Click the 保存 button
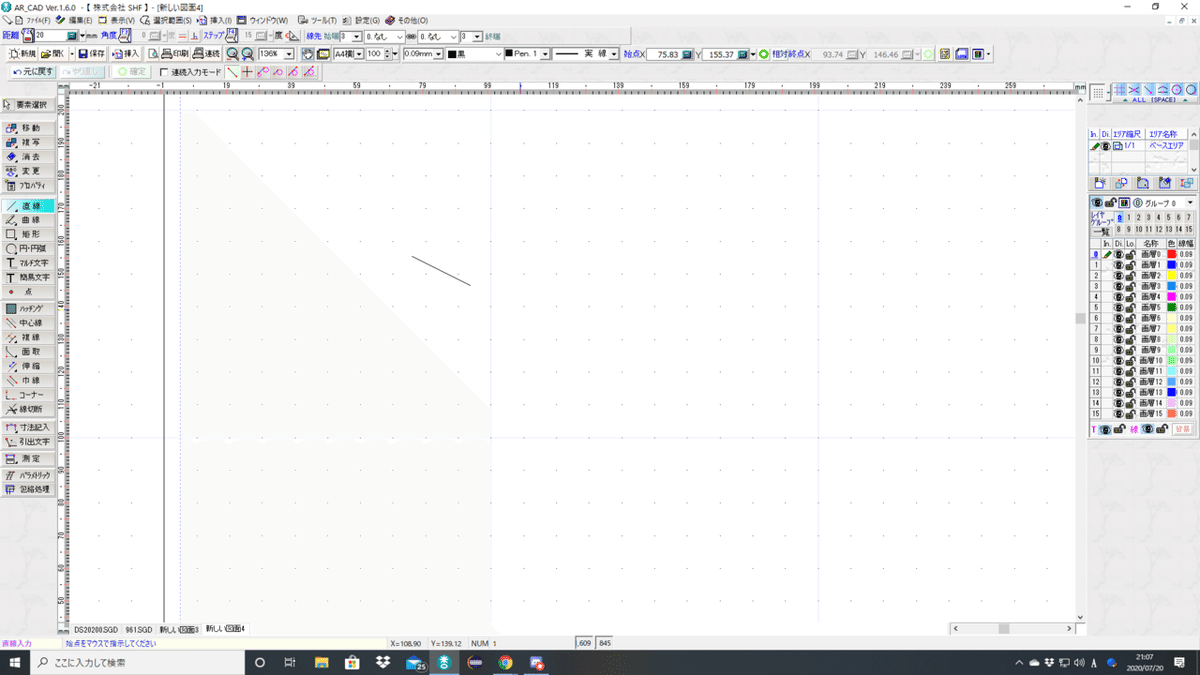Screen dimensions: 1200x675 tap(92, 54)
